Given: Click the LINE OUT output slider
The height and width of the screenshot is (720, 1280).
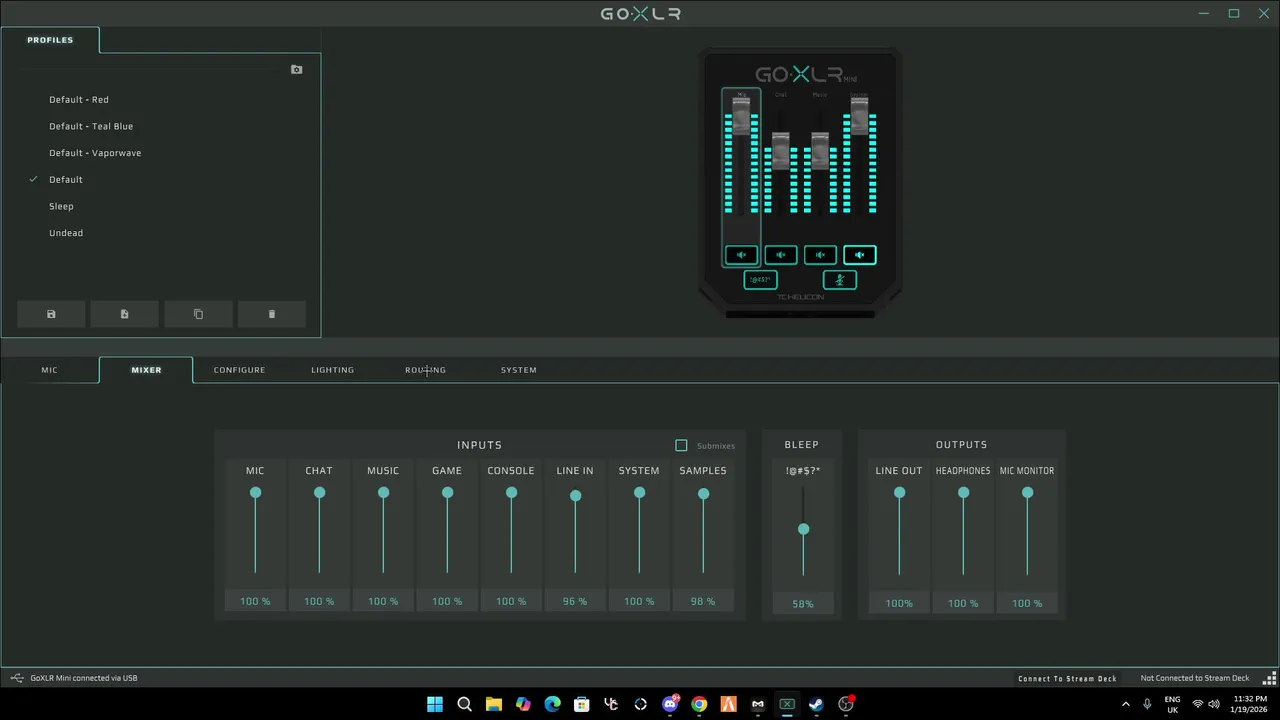Looking at the screenshot, I should (899, 532).
